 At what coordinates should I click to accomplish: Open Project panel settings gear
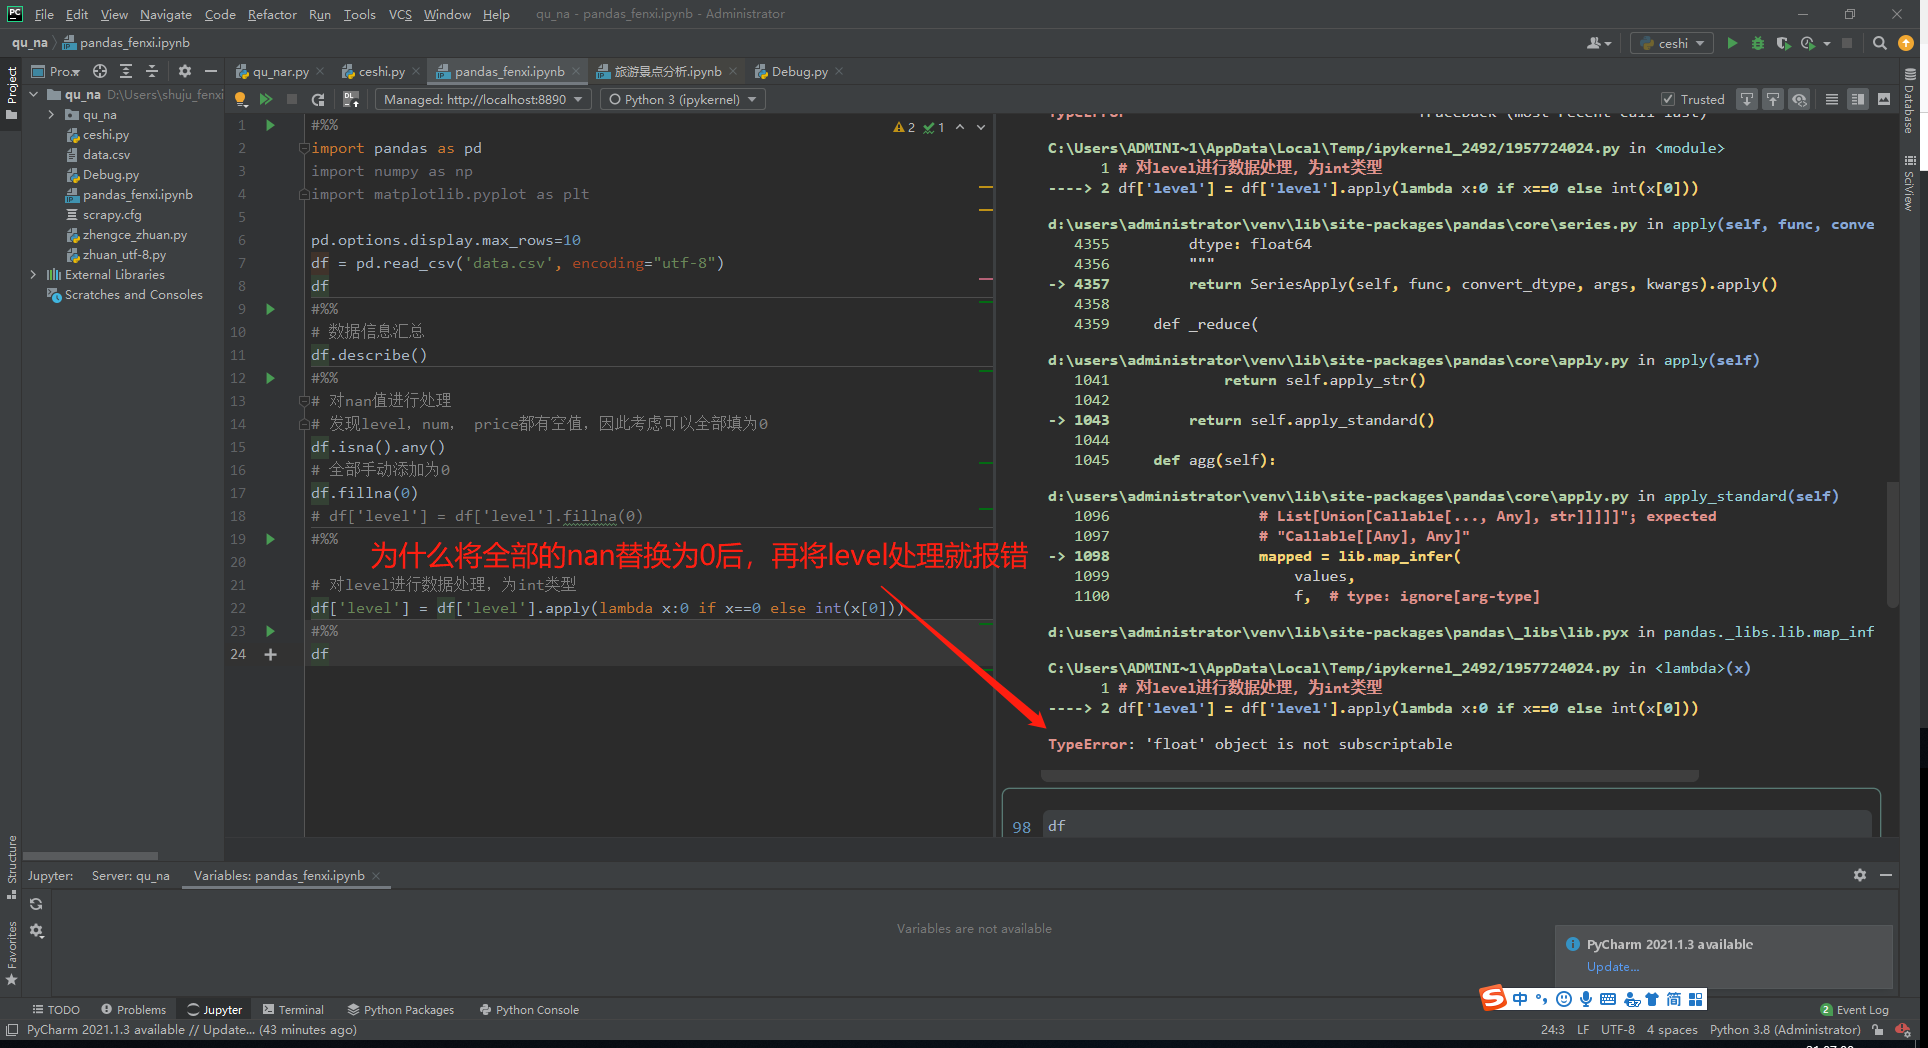point(184,71)
